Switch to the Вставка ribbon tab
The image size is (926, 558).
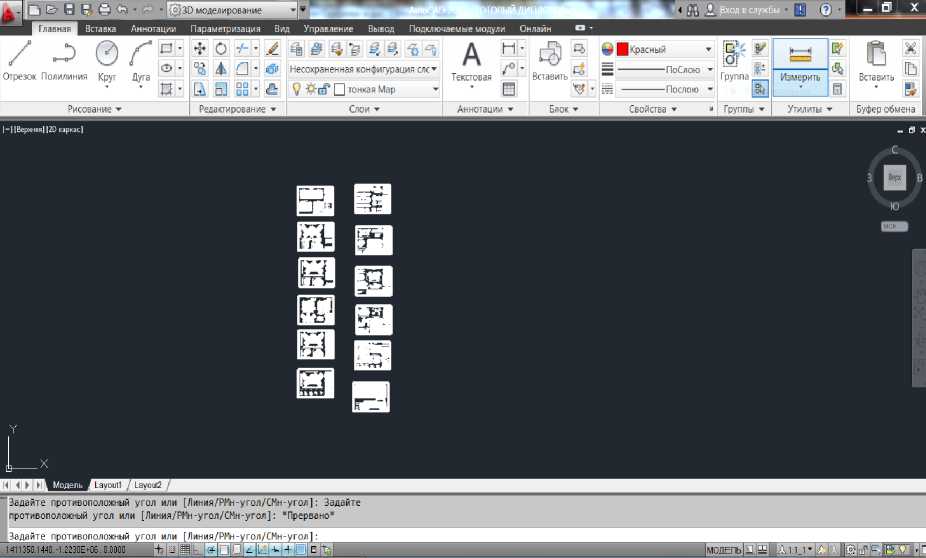coord(100,29)
